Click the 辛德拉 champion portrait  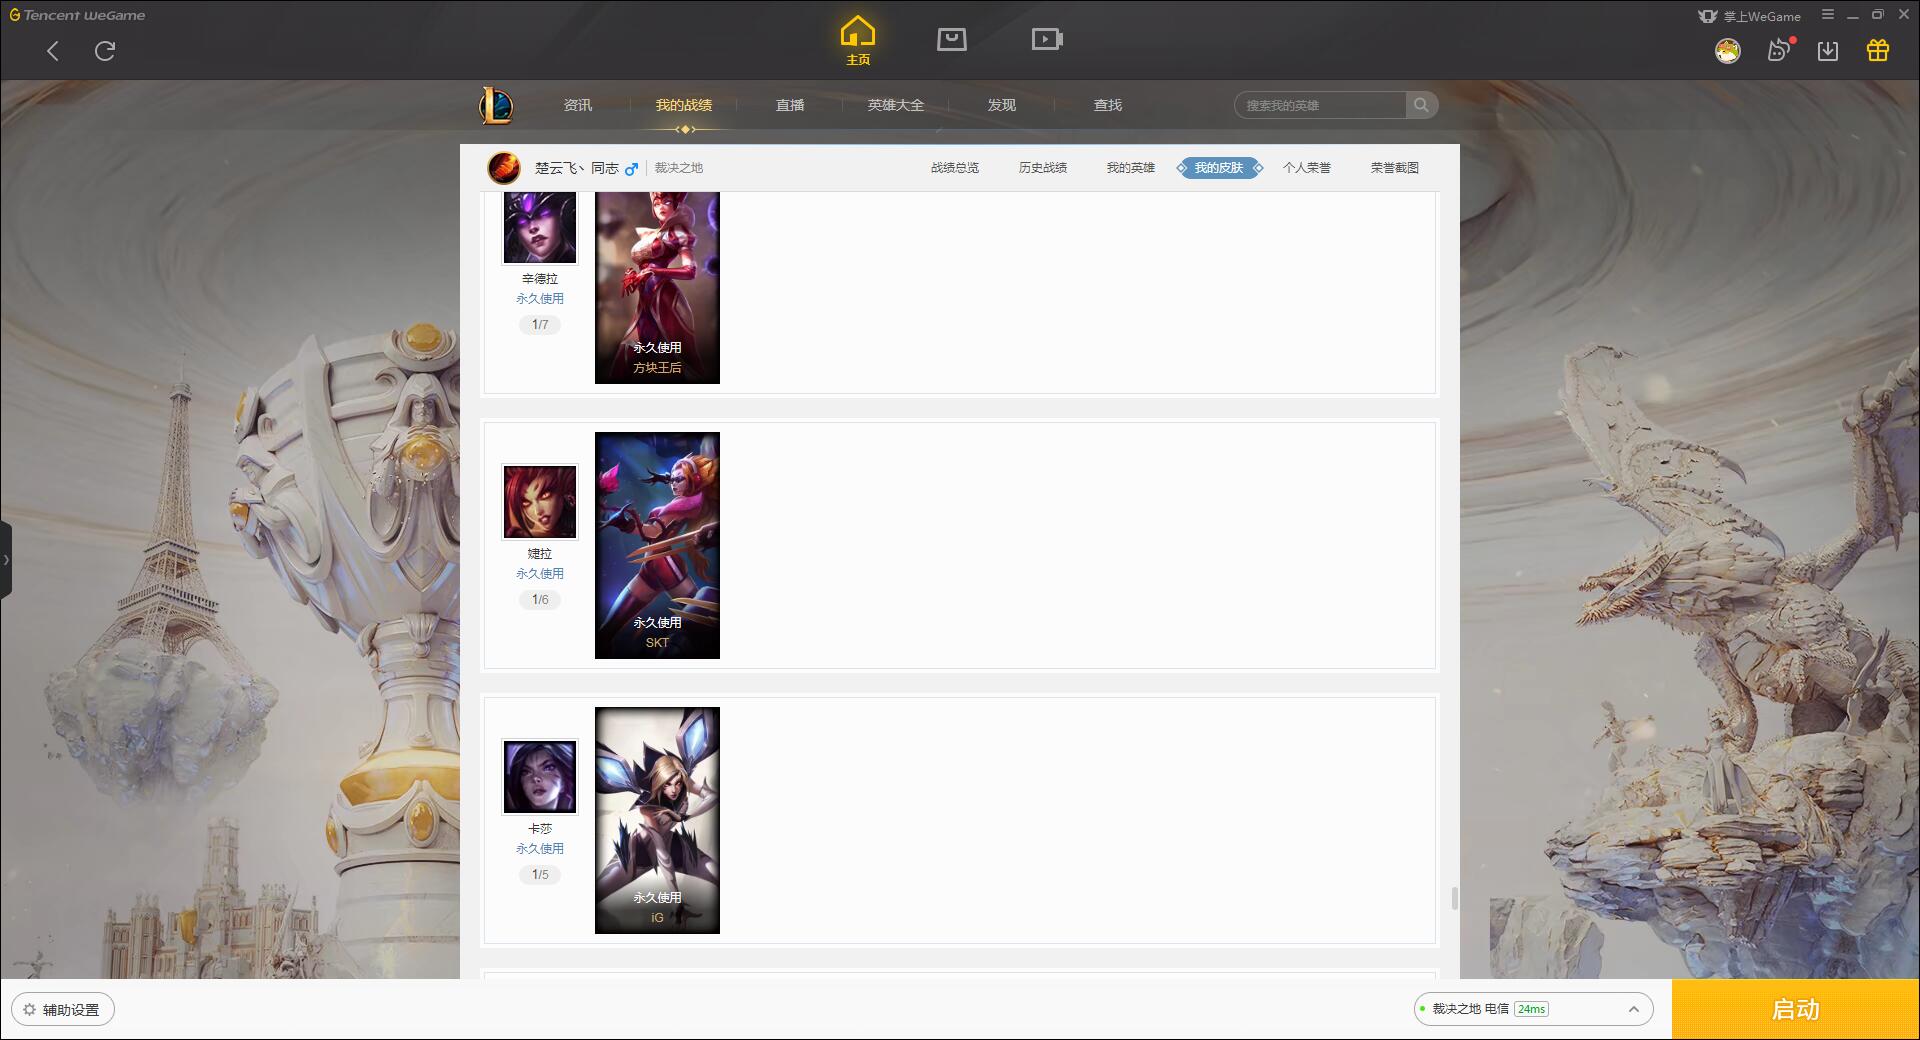(540, 227)
